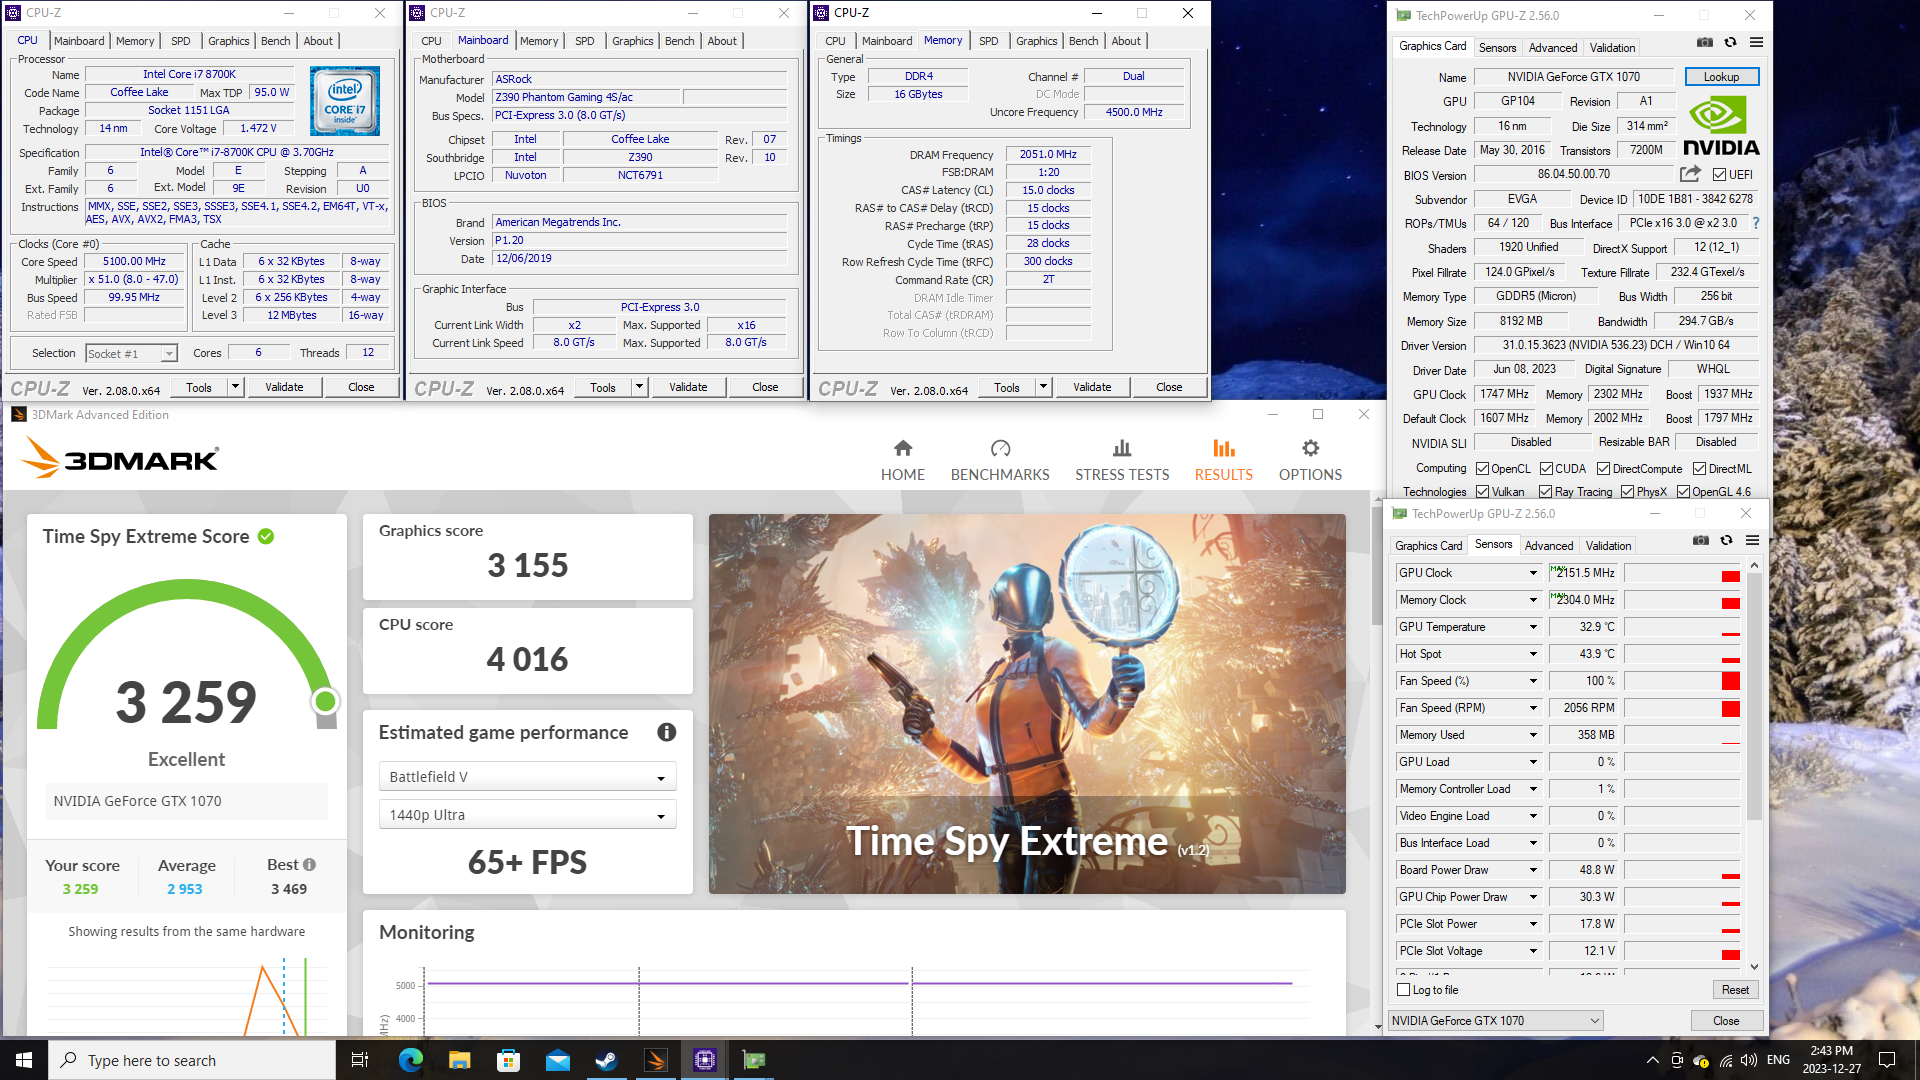This screenshot has width=1920, height=1080.
Task: Open 3DMark RESULTS bar chart icon
Action: click(x=1224, y=448)
